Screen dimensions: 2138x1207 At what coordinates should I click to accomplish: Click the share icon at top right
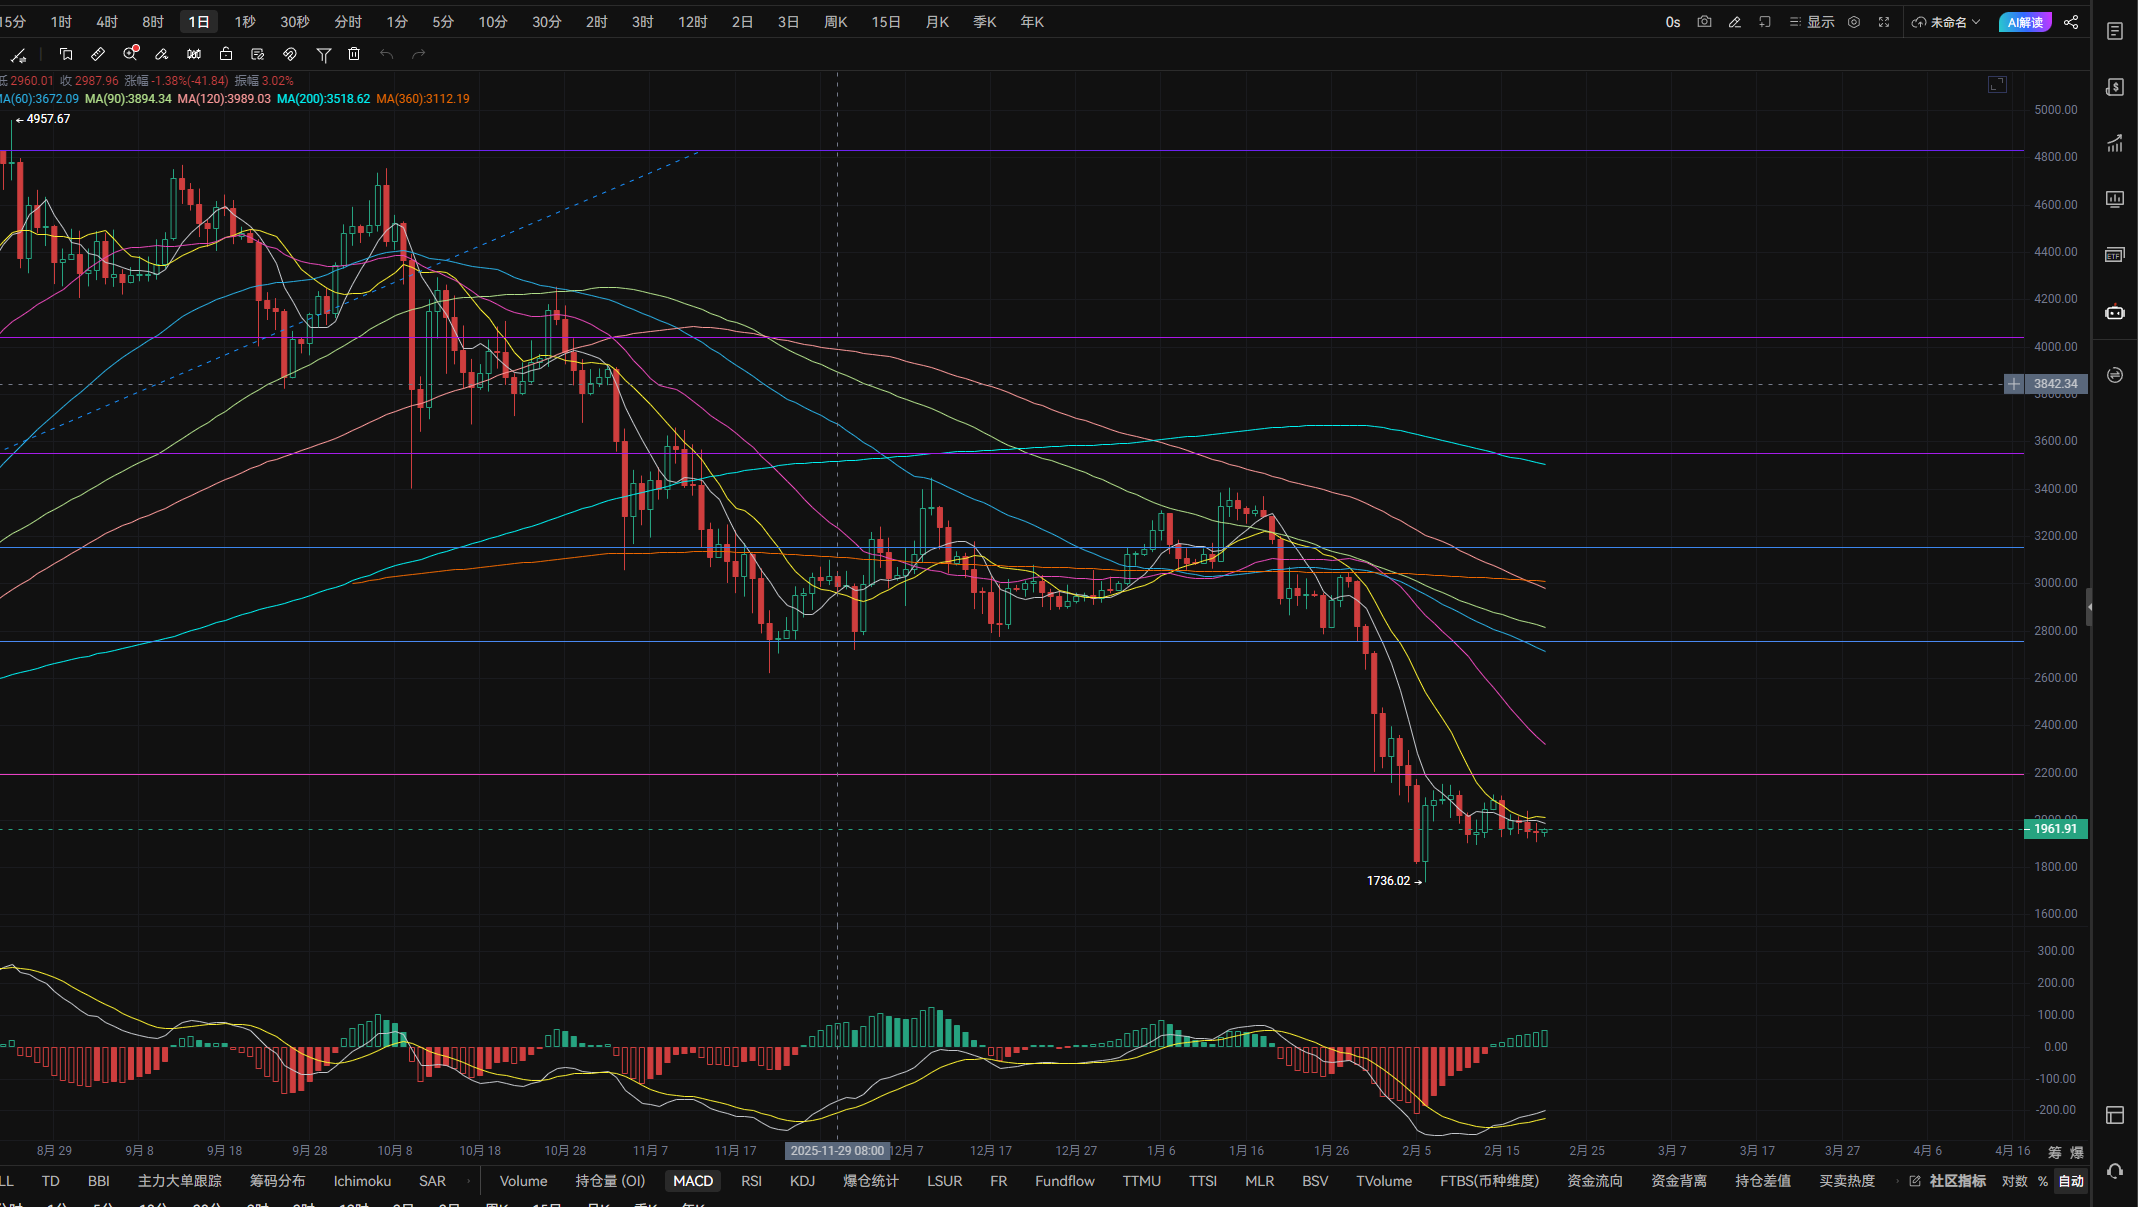(x=2071, y=22)
